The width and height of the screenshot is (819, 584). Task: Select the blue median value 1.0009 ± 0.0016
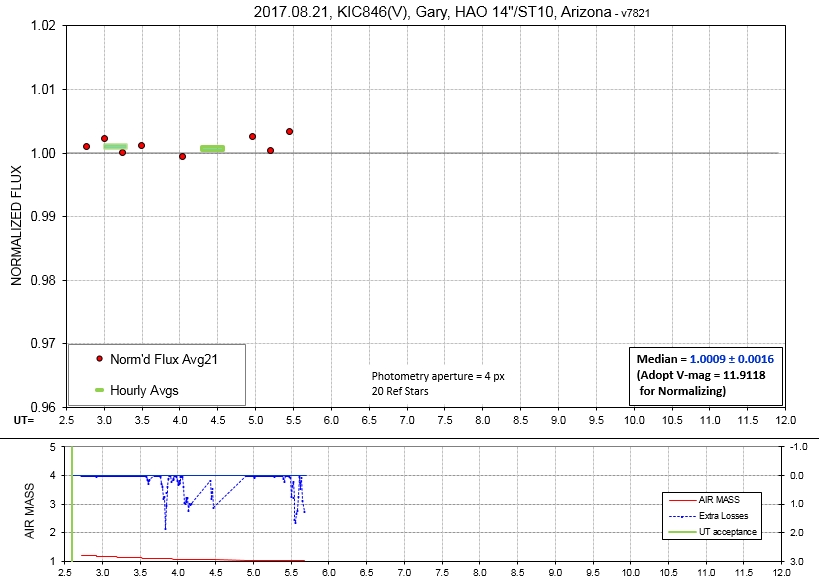(730, 358)
